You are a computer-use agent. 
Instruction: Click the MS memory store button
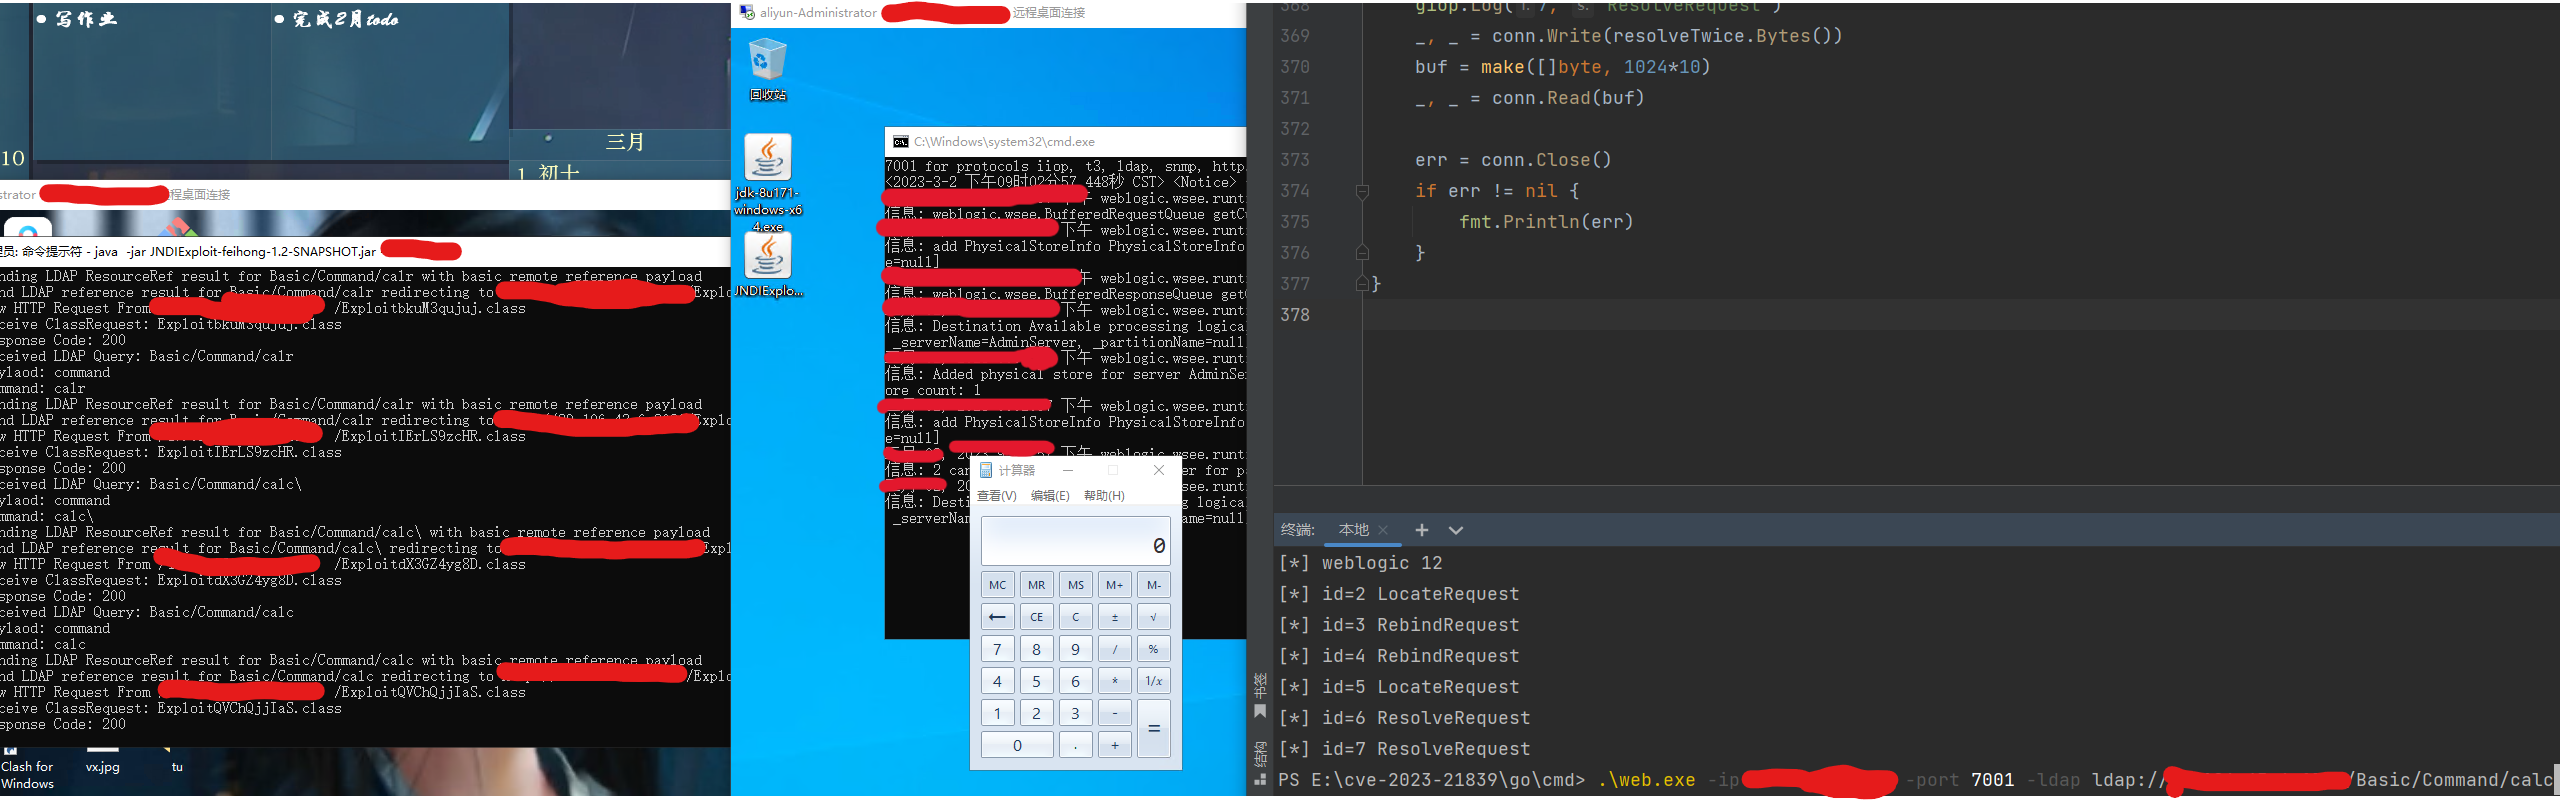click(x=1075, y=585)
